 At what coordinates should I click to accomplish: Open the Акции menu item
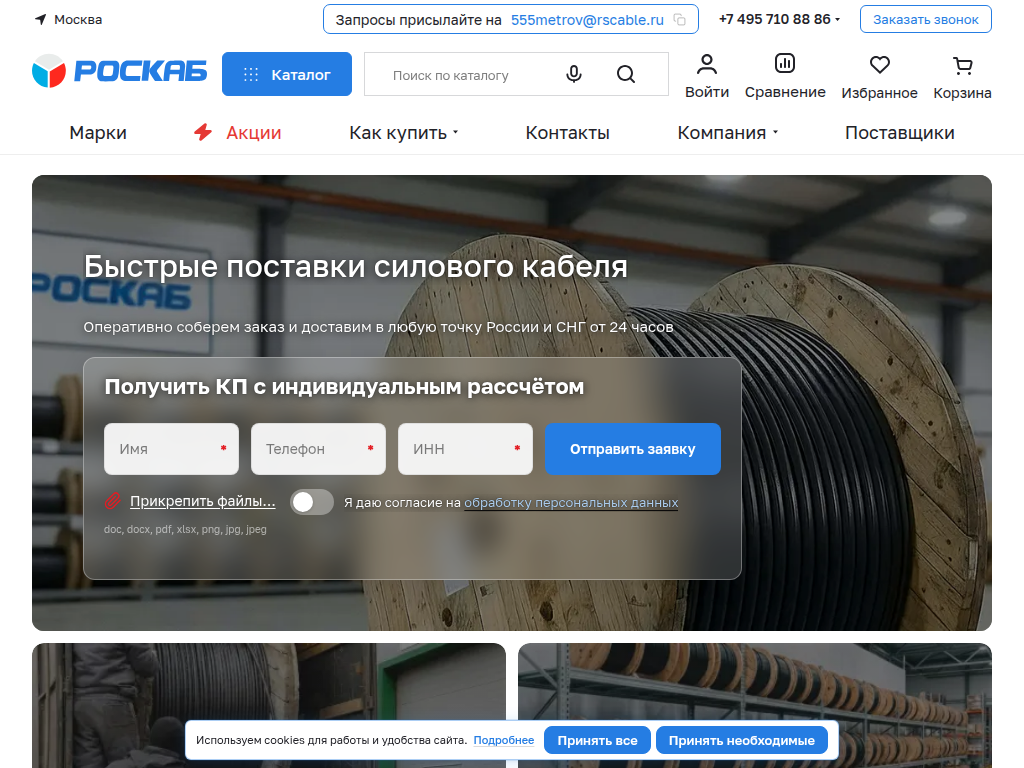[x=253, y=133]
